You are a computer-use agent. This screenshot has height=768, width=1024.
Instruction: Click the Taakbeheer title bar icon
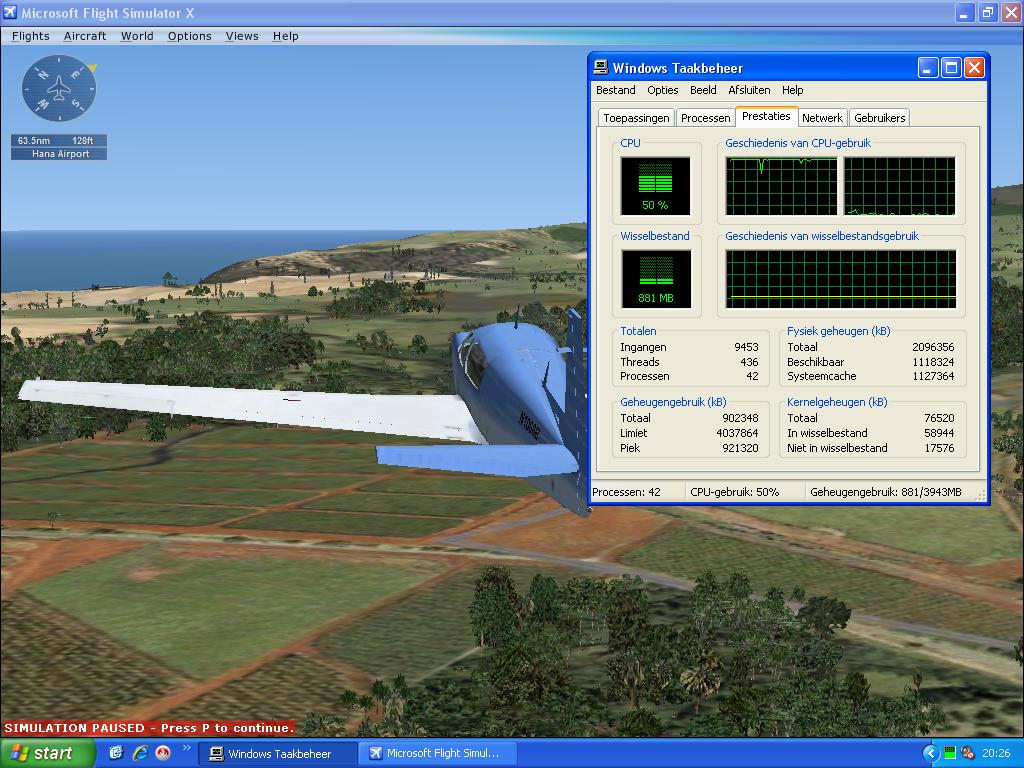(x=600, y=67)
